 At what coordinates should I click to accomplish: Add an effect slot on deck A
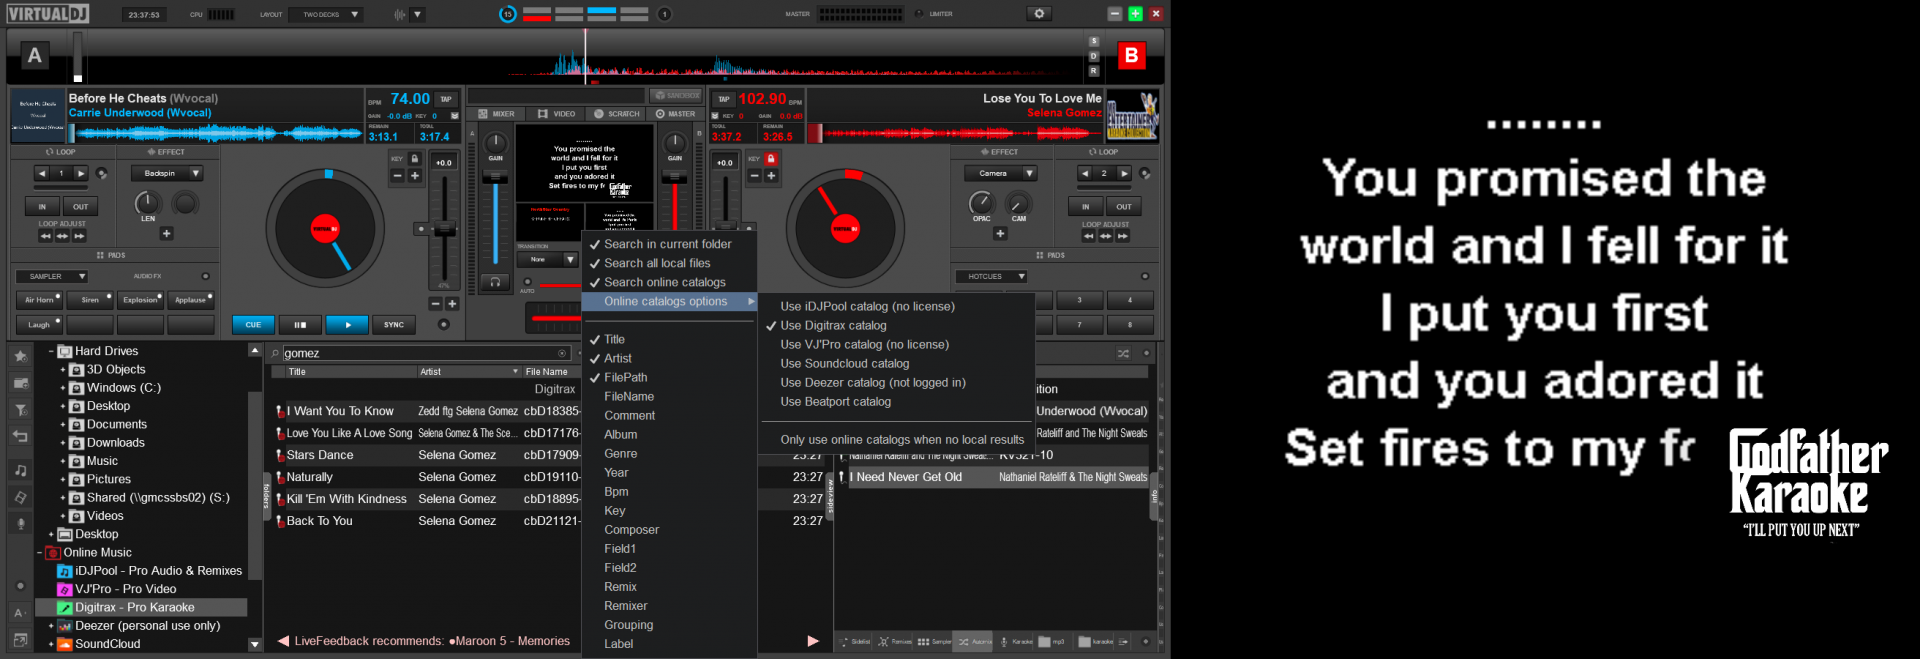pyautogui.click(x=167, y=233)
